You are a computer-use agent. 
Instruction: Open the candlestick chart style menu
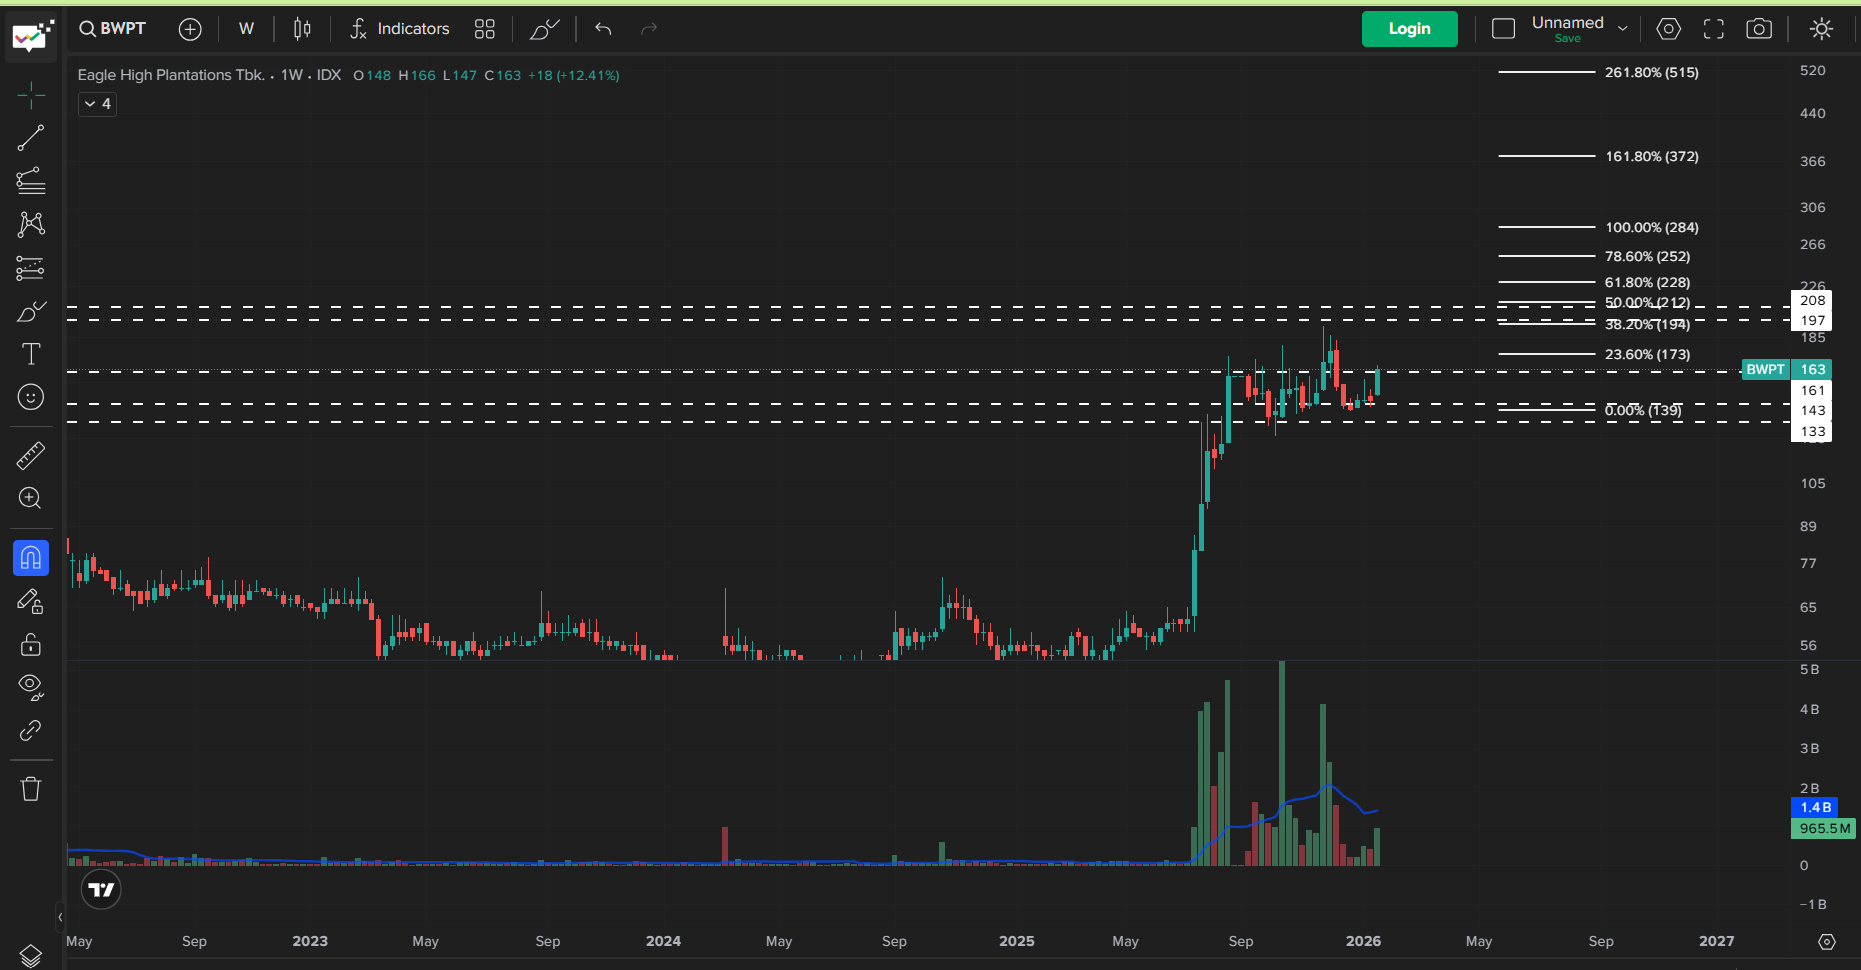click(x=302, y=29)
